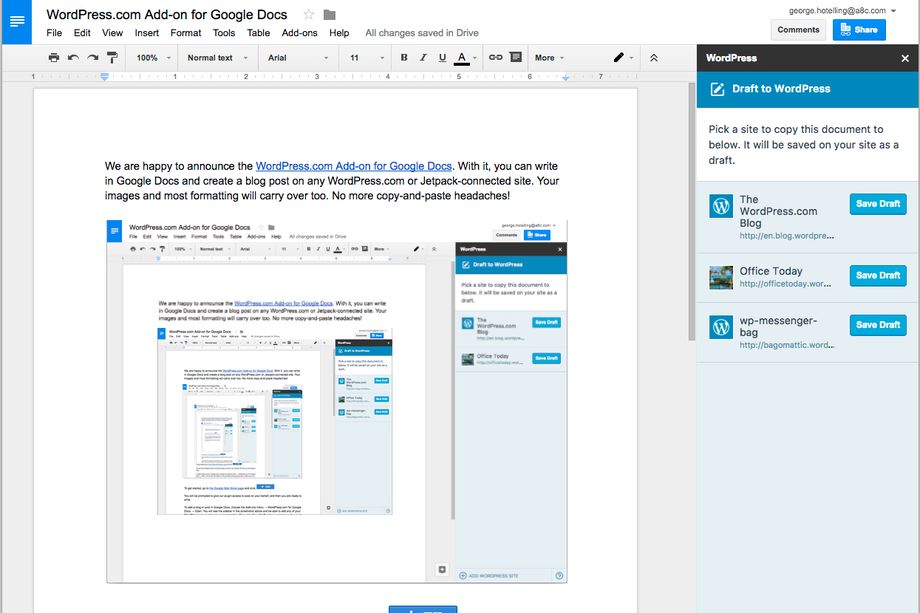The image size is (920, 613).
Task: Save draft to The WordPress.com Blog
Action: pyautogui.click(x=877, y=204)
